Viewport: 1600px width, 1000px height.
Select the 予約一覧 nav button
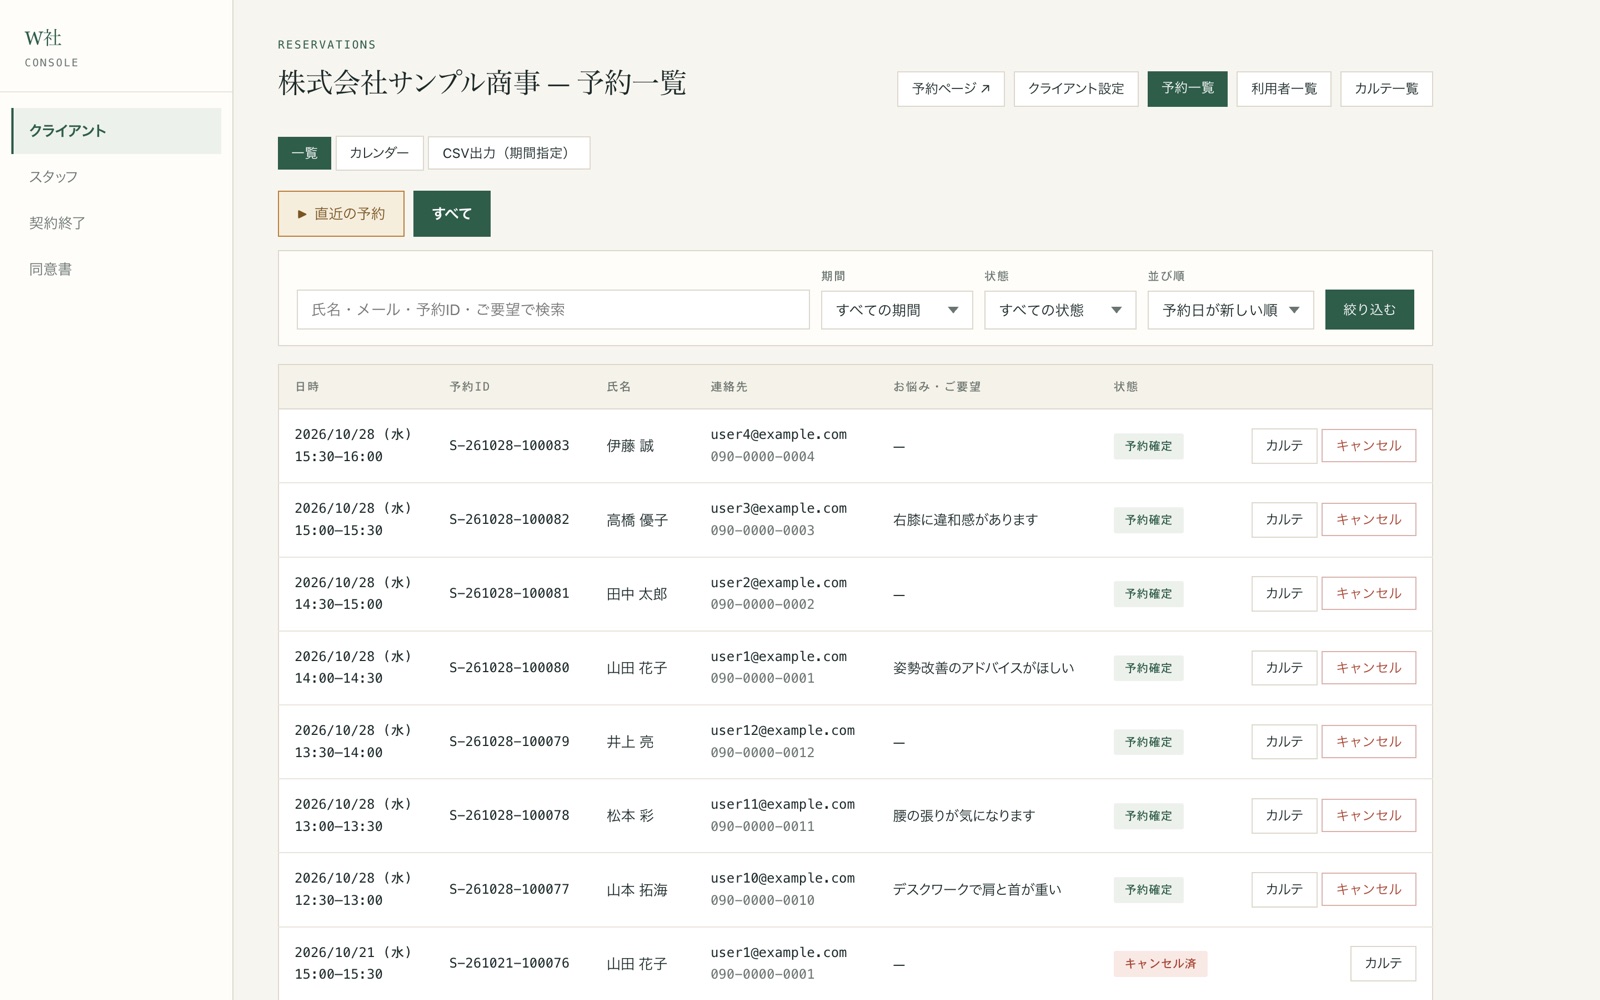[1187, 89]
